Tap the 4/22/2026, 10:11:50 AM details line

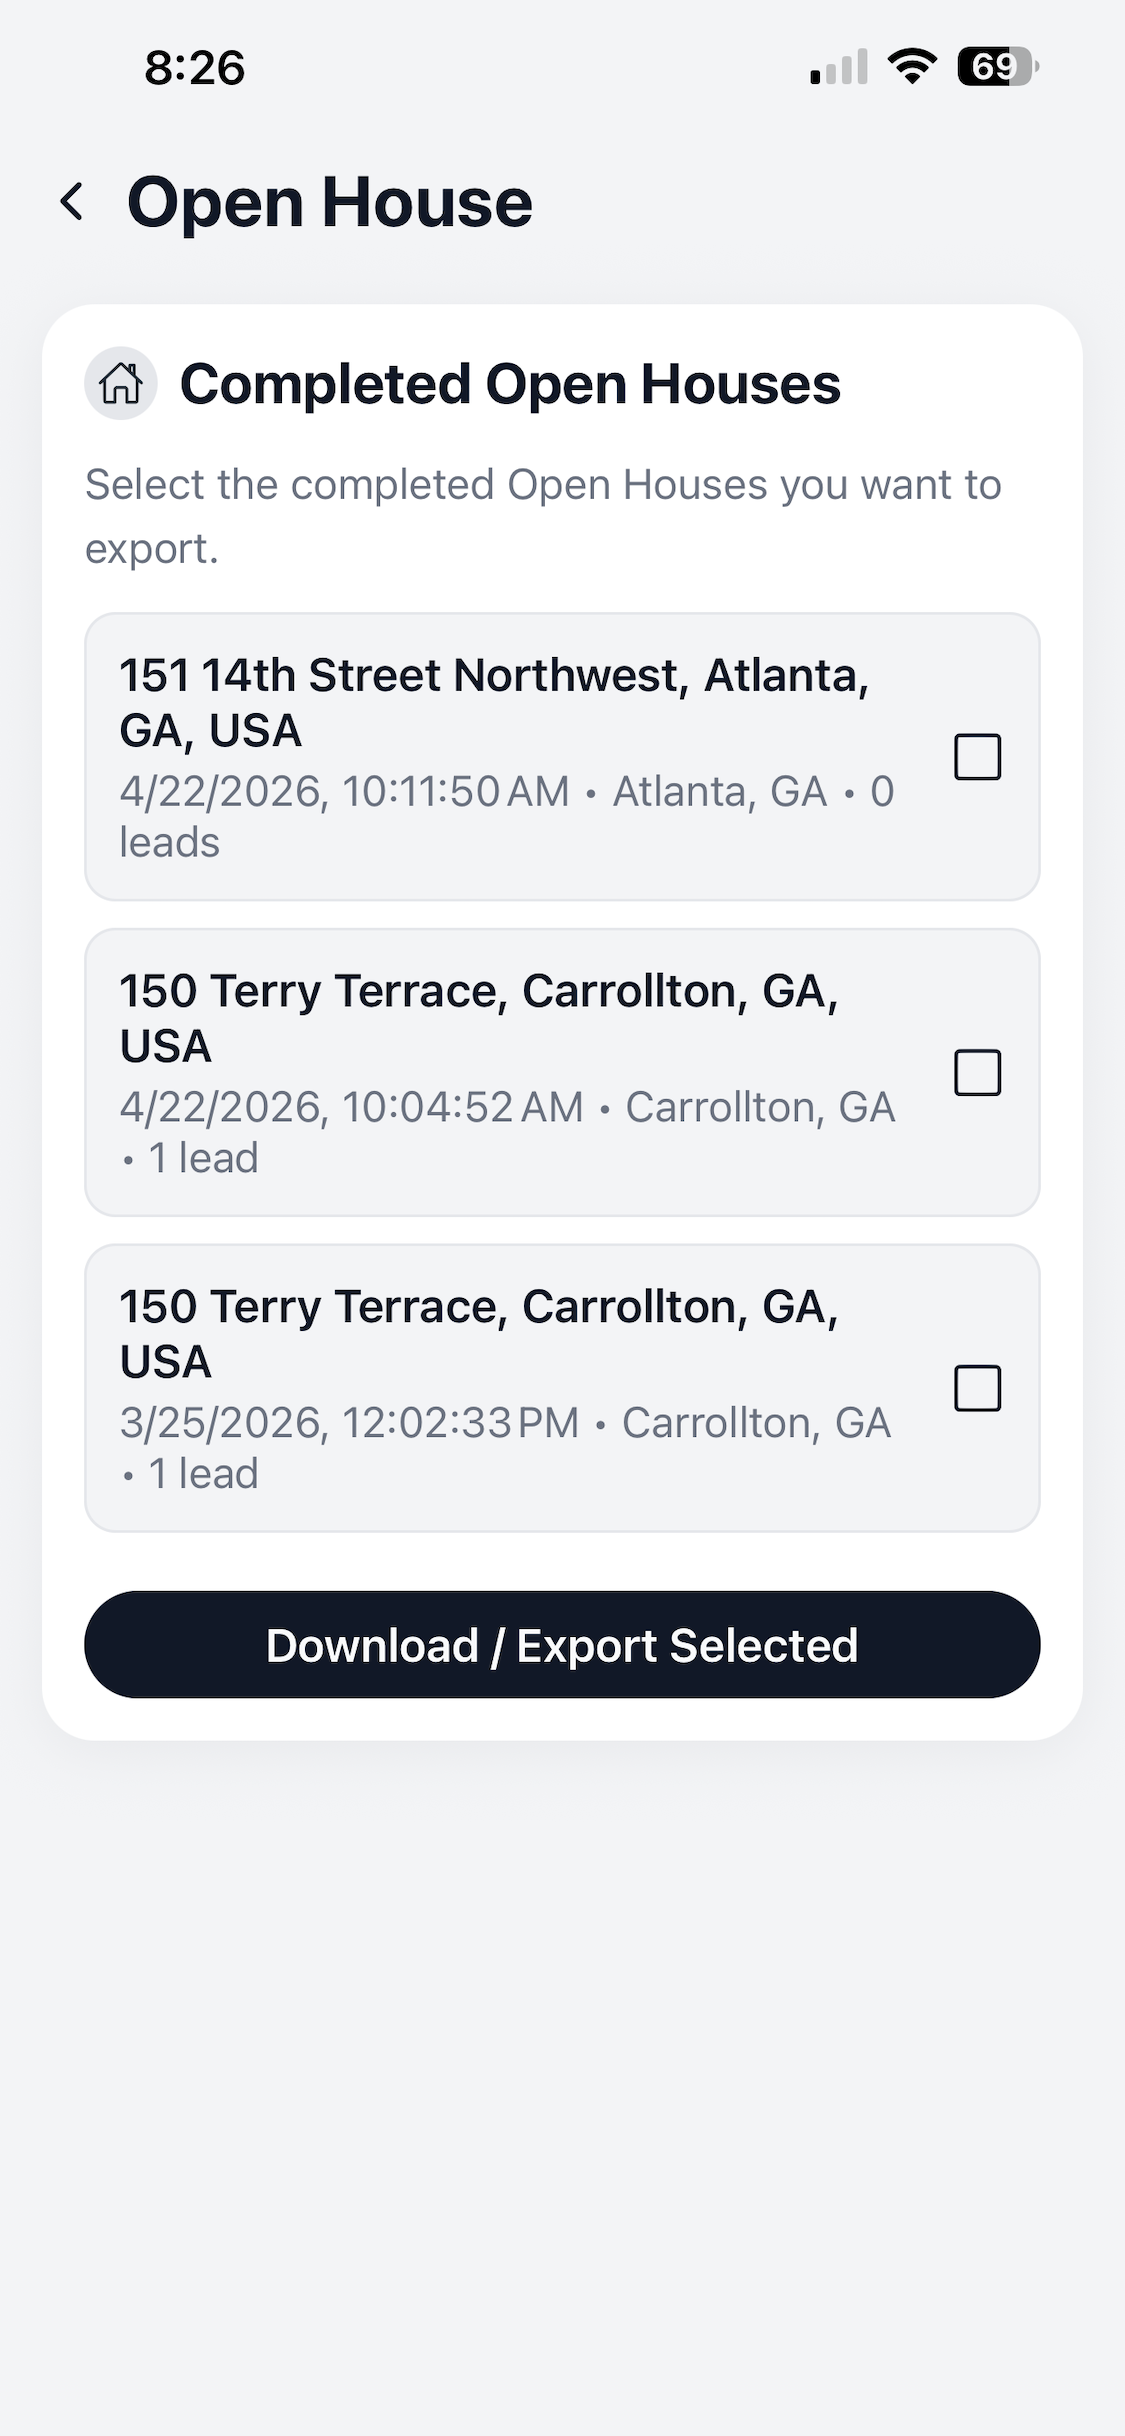(x=507, y=817)
